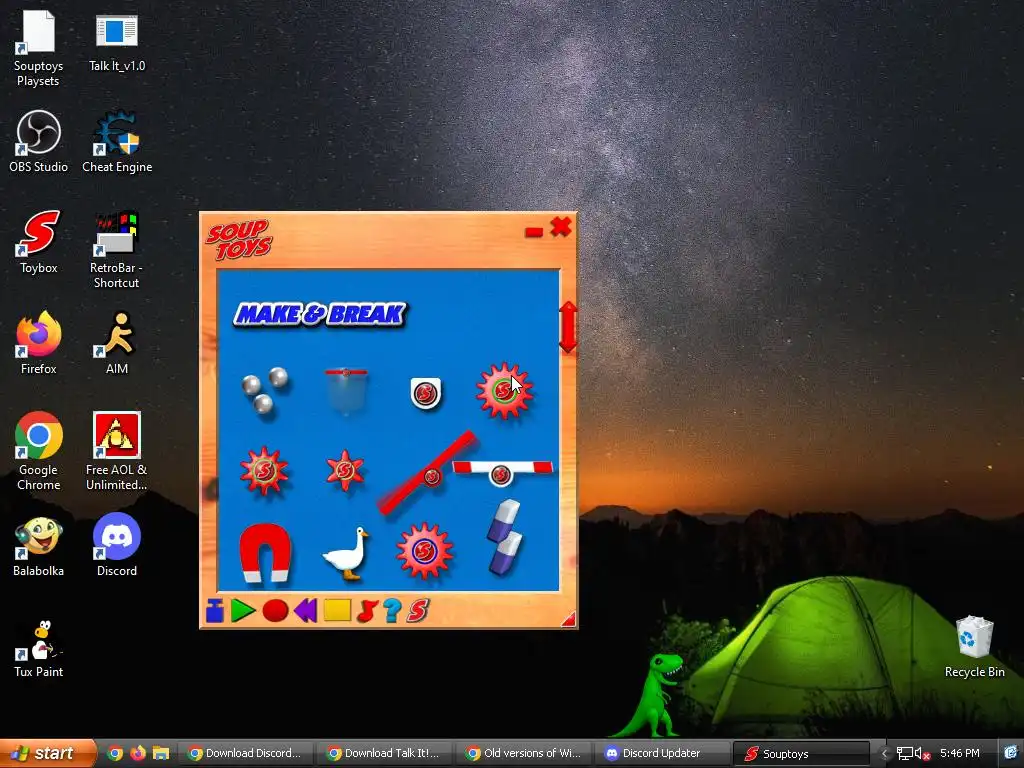Screen dimensions: 1024x768
Task: Select the Souptoys Playsets desktop shortcut
Action: coord(39,48)
